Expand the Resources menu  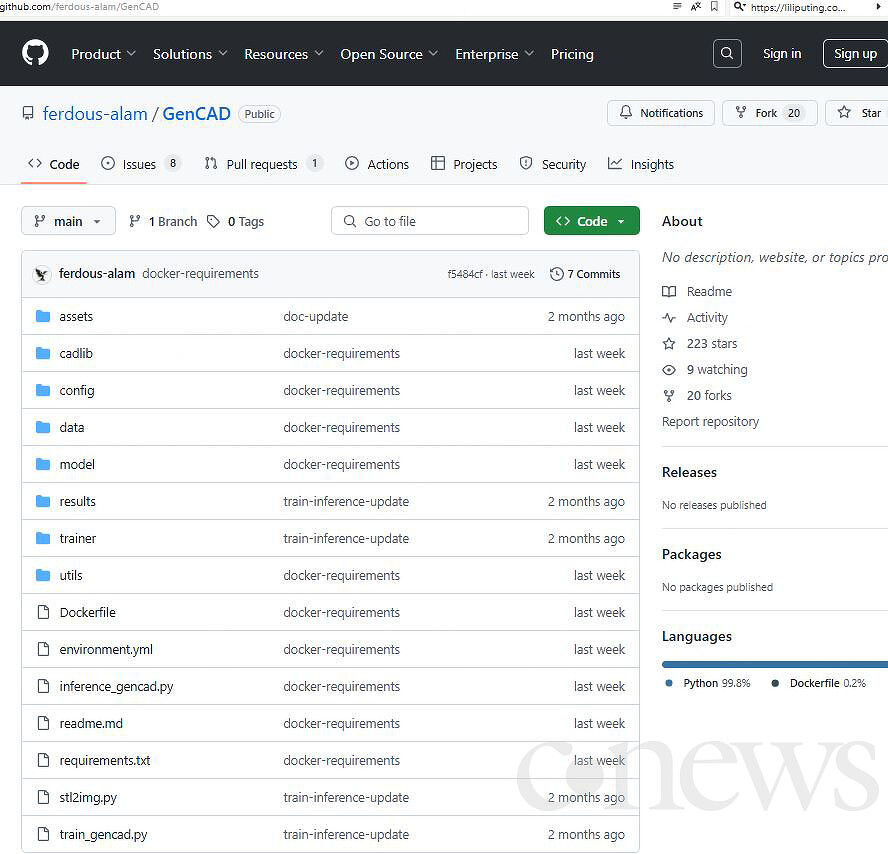pyautogui.click(x=284, y=54)
